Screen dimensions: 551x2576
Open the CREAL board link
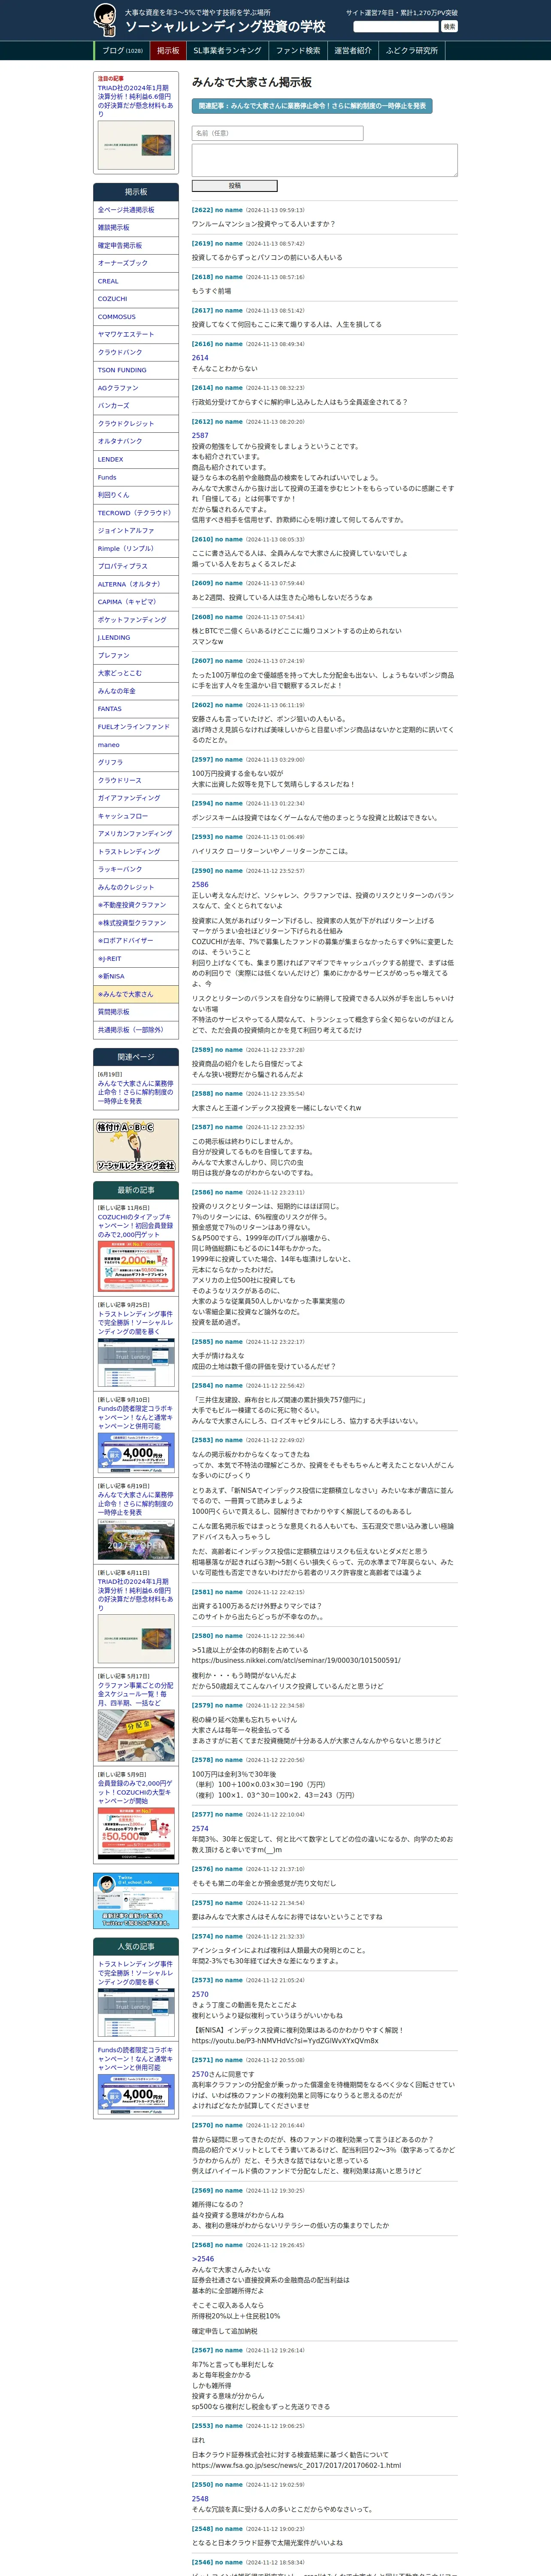pos(136,281)
